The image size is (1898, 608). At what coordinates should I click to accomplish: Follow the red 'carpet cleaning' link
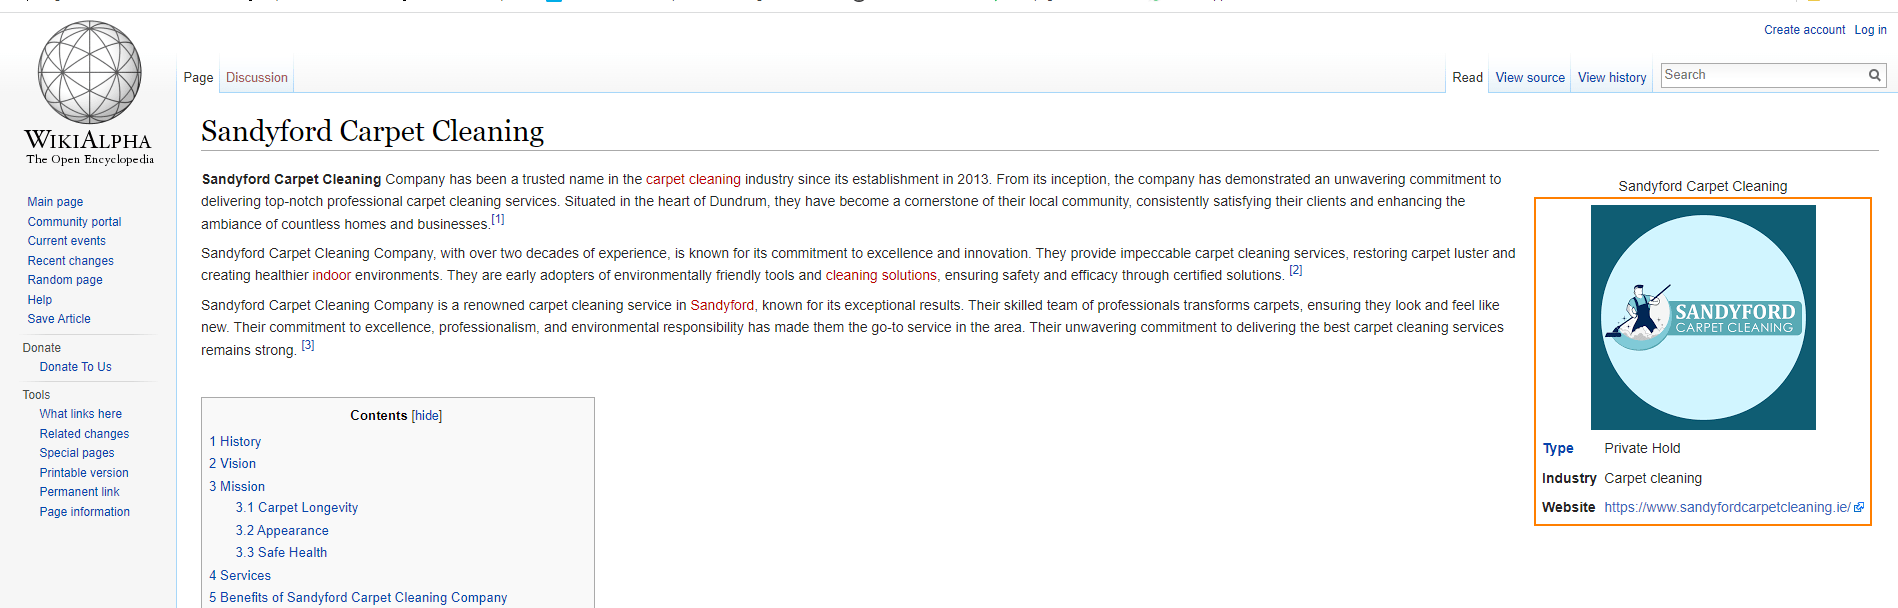tap(693, 180)
